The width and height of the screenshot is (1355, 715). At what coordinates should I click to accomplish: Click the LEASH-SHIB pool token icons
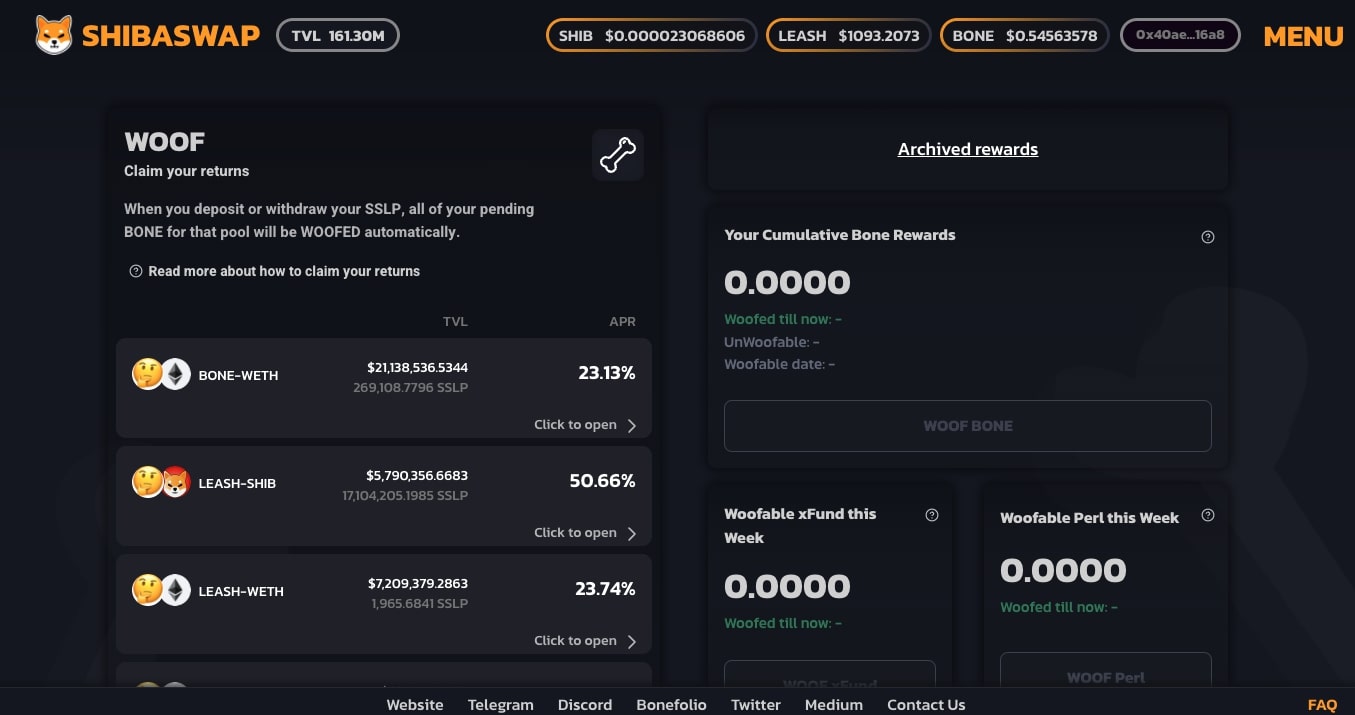(161, 483)
